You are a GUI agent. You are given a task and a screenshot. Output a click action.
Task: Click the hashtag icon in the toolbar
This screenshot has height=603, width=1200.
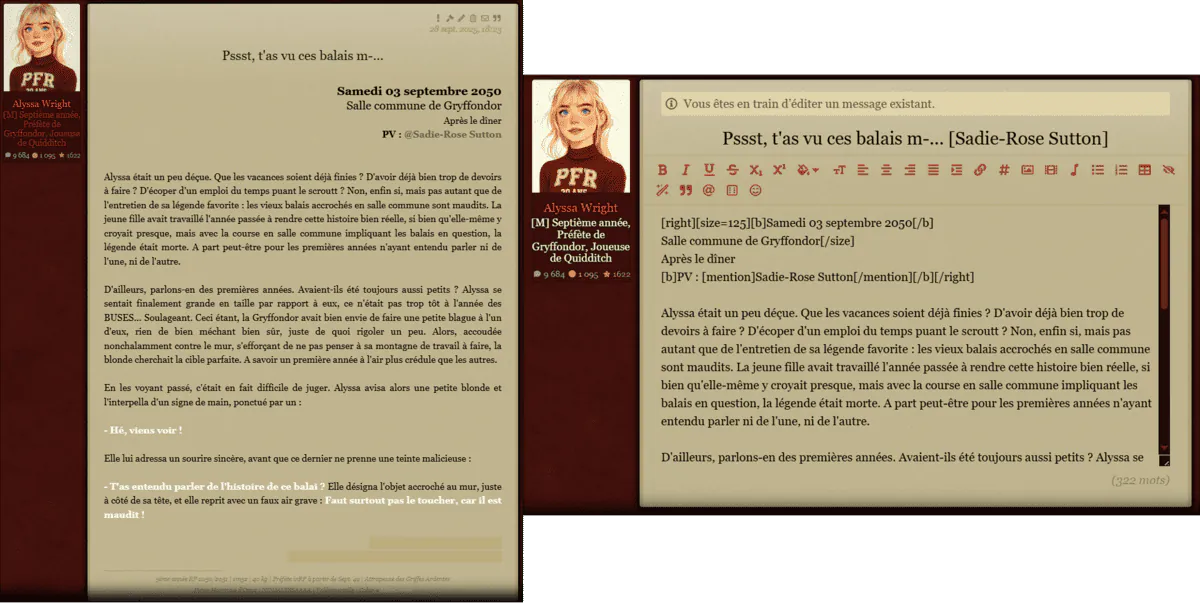[1003, 170]
